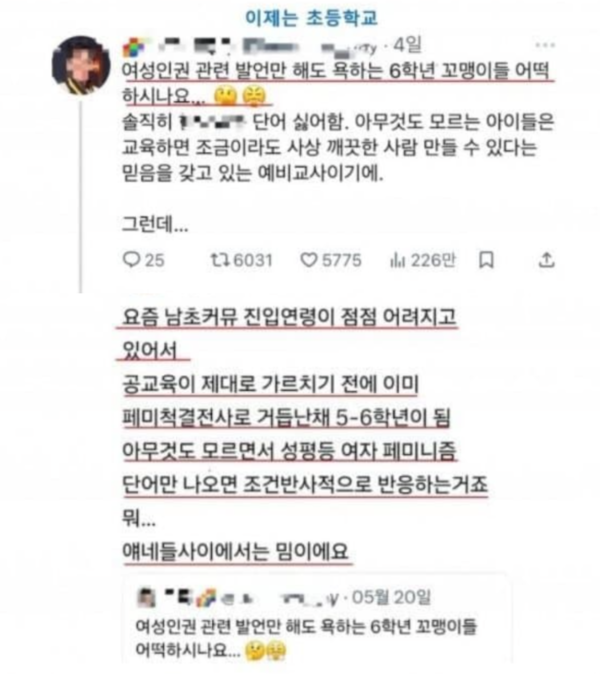Bookmark the tweet with the bookmark icon
This screenshot has height=688, width=600.
[x=486, y=260]
